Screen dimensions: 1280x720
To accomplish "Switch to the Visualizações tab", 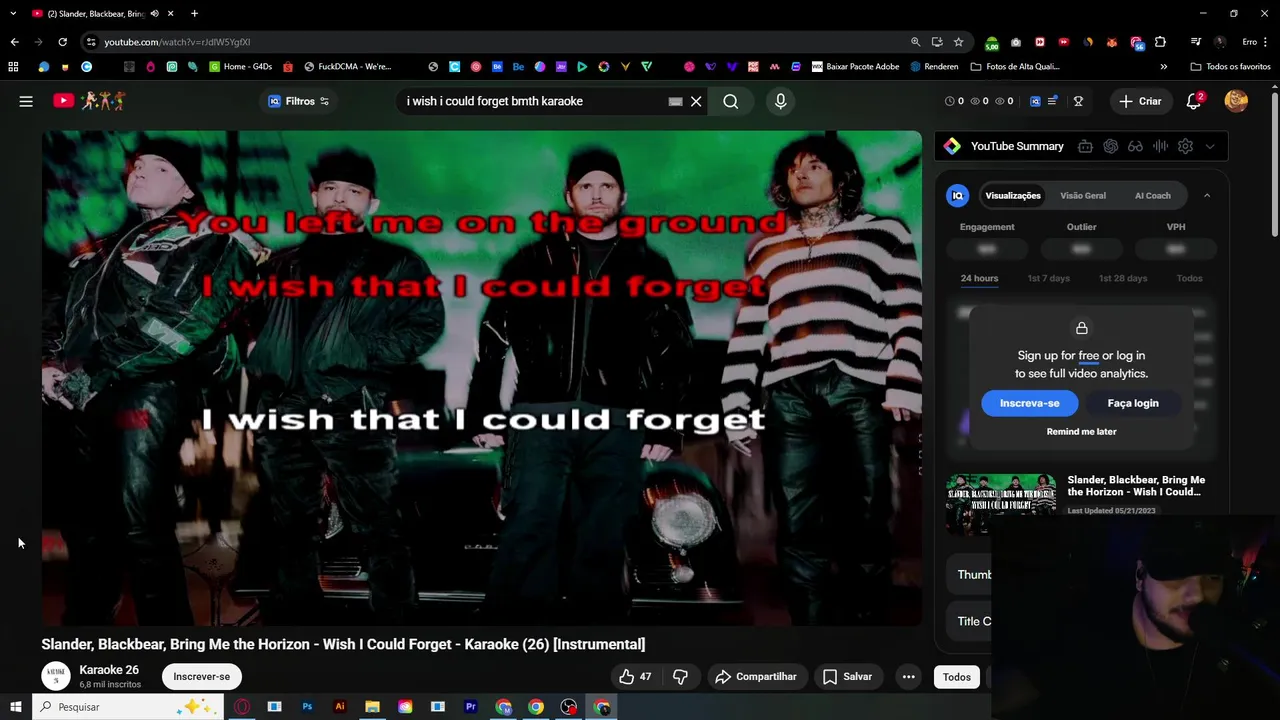I will pyautogui.click(x=1013, y=196).
